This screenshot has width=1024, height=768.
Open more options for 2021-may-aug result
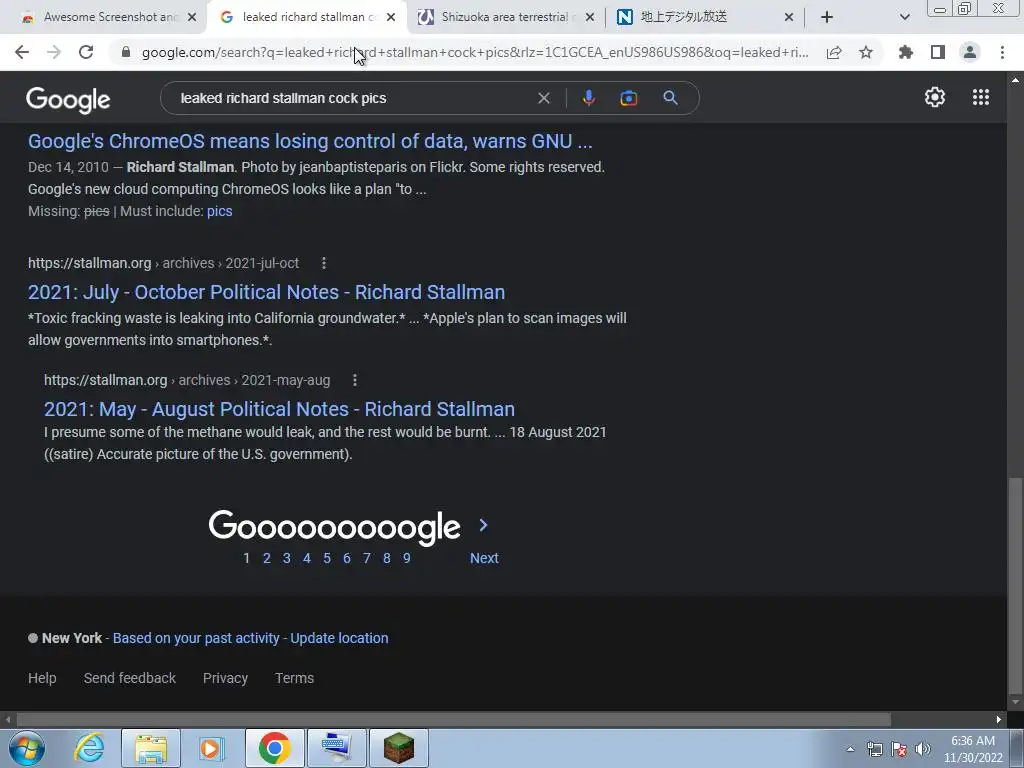355,380
